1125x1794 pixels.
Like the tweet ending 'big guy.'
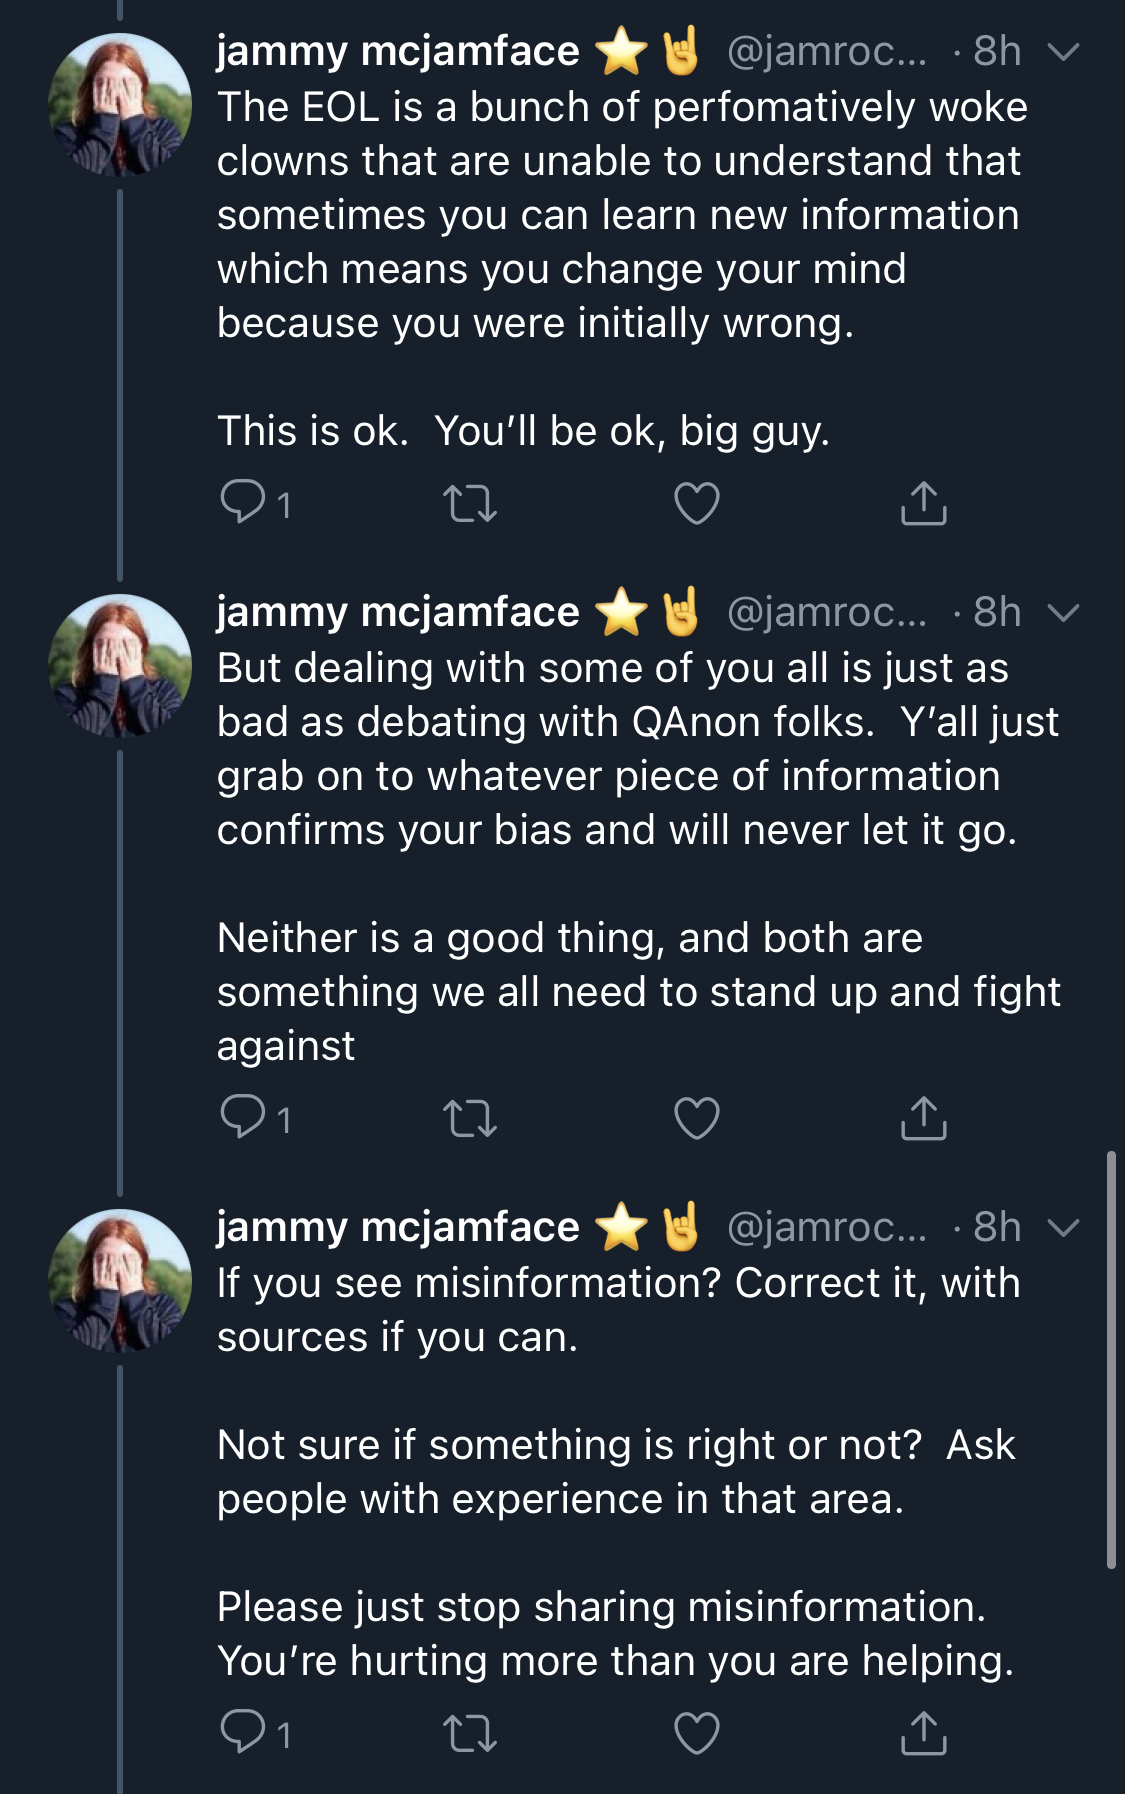[x=697, y=503]
